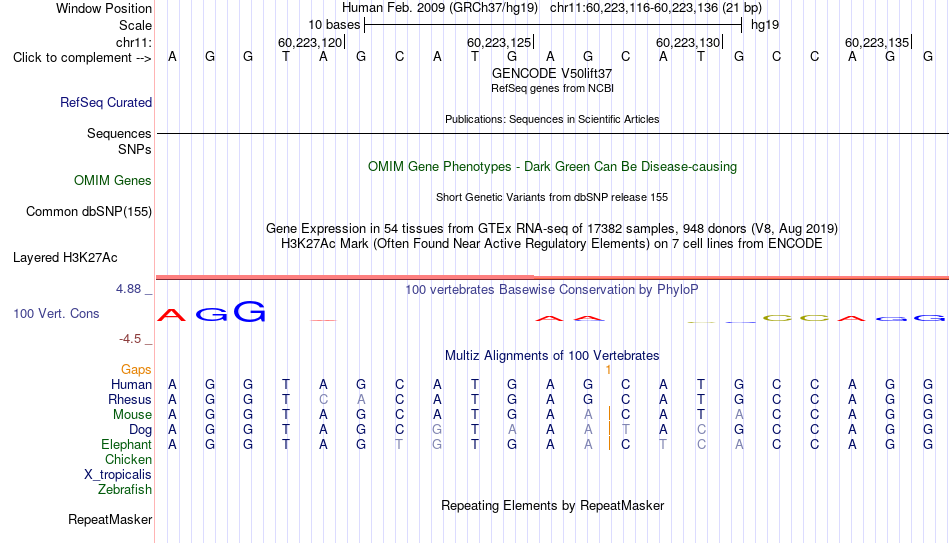Click 'Multiz Alignments of 100 Vertebrates' title

(552, 356)
